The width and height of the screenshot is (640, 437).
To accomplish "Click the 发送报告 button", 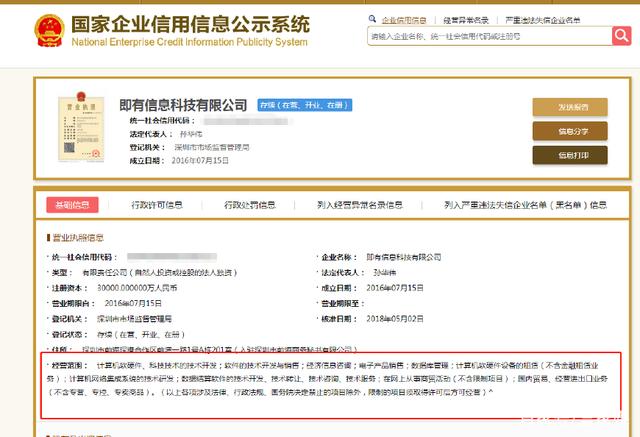I will [x=570, y=107].
